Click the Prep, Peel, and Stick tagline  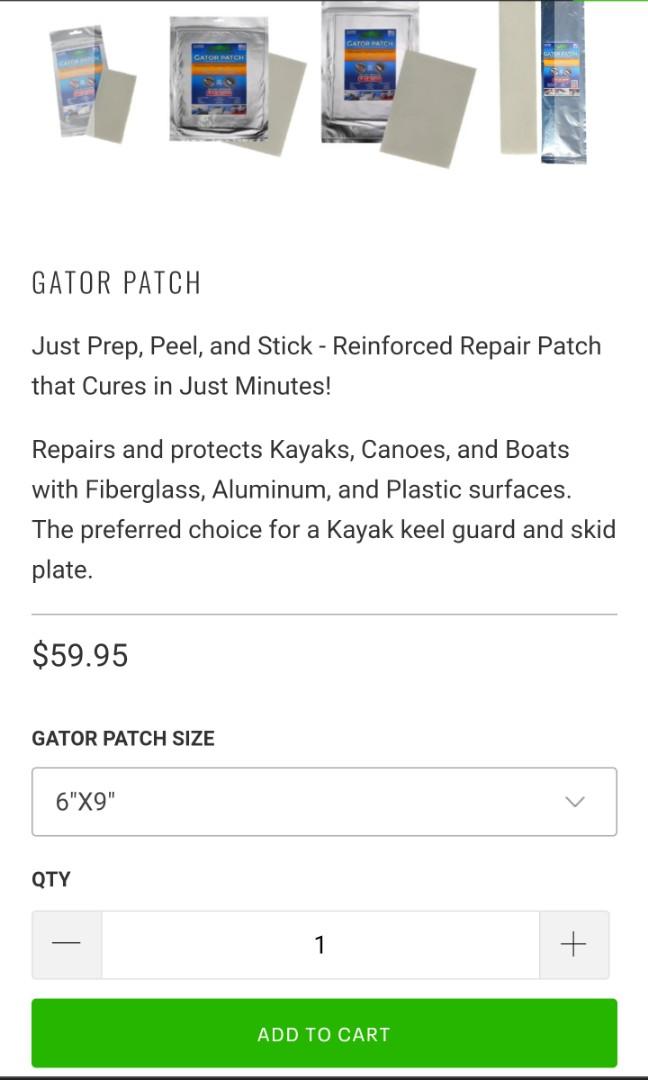point(315,366)
